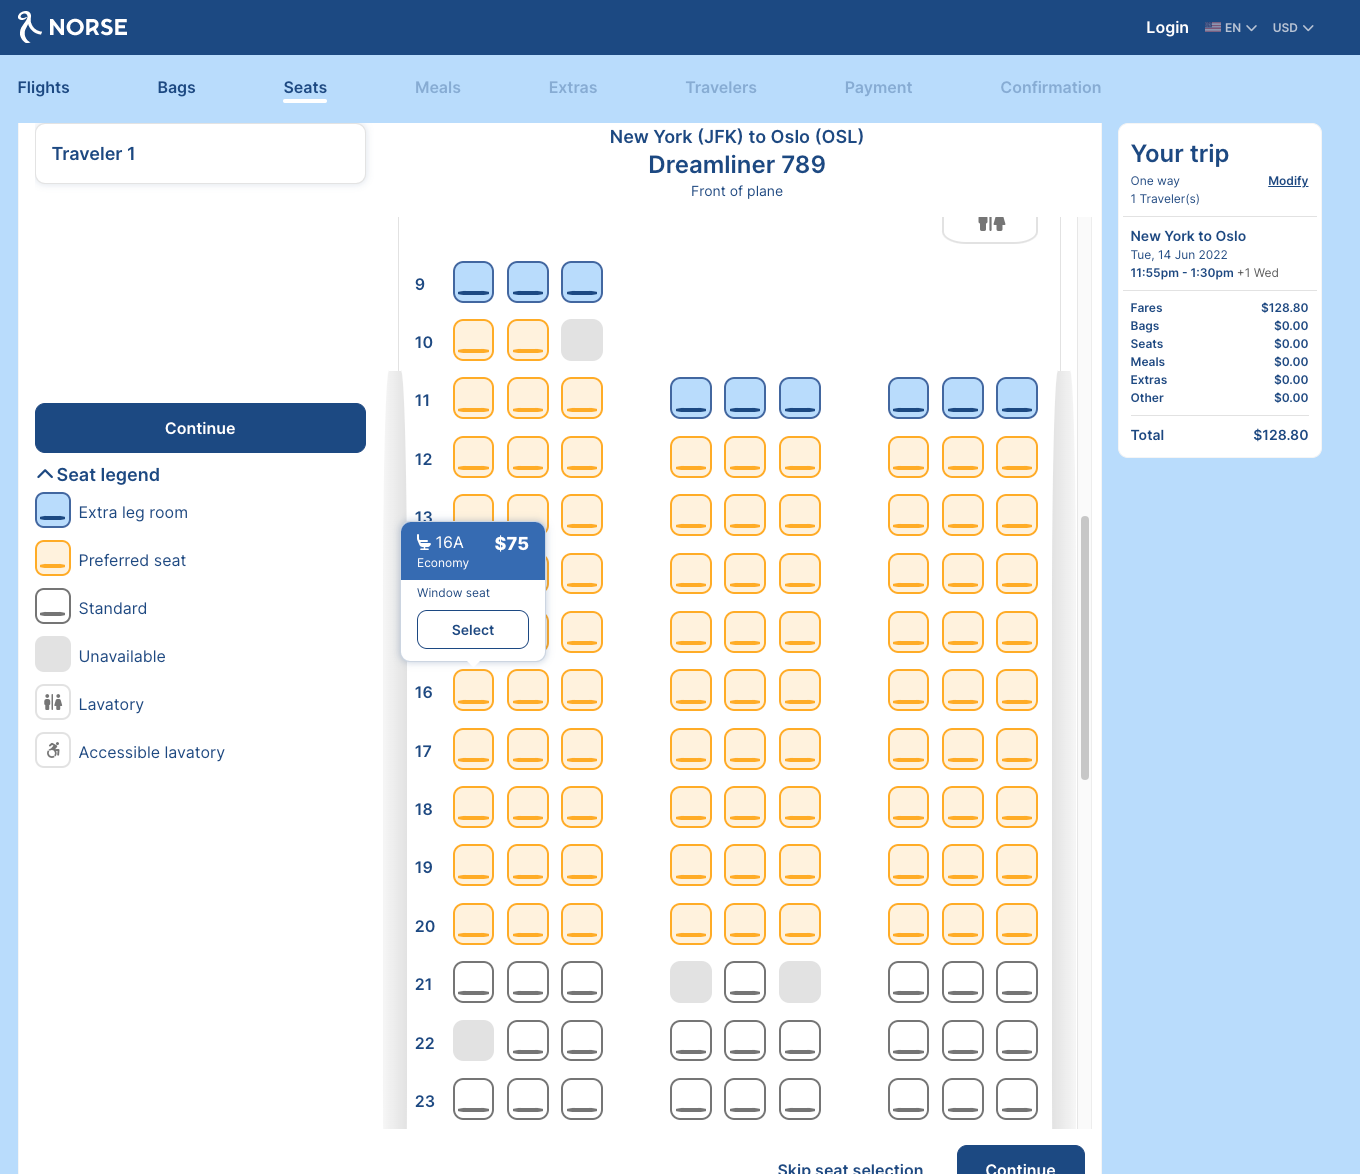The height and width of the screenshot is (1174, 1360).
Task: Choose row 12 right-block middle seat
Action: pos(963,457)
